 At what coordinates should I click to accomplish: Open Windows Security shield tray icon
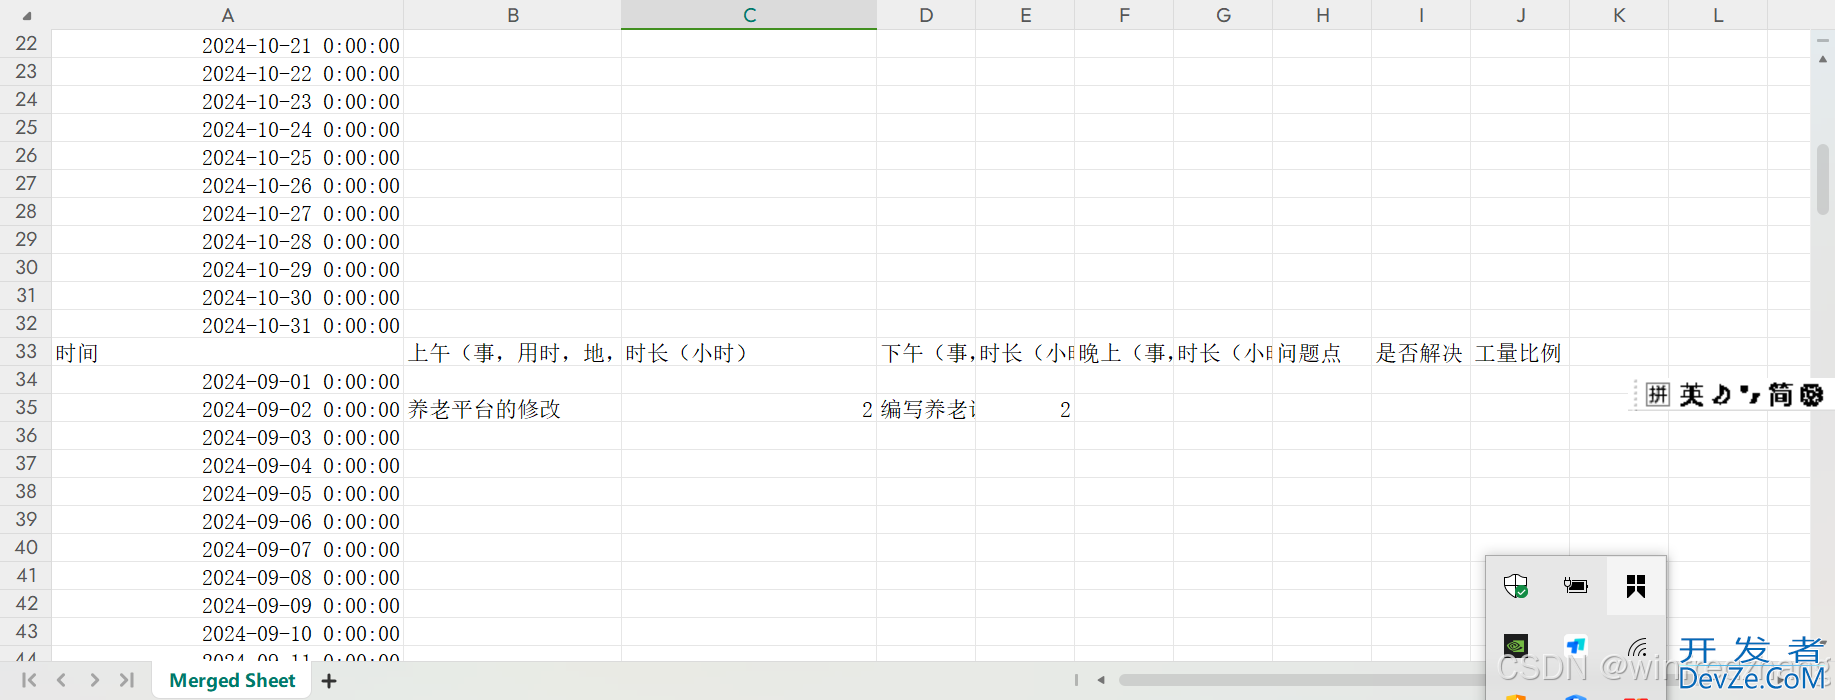[1516, 586]
